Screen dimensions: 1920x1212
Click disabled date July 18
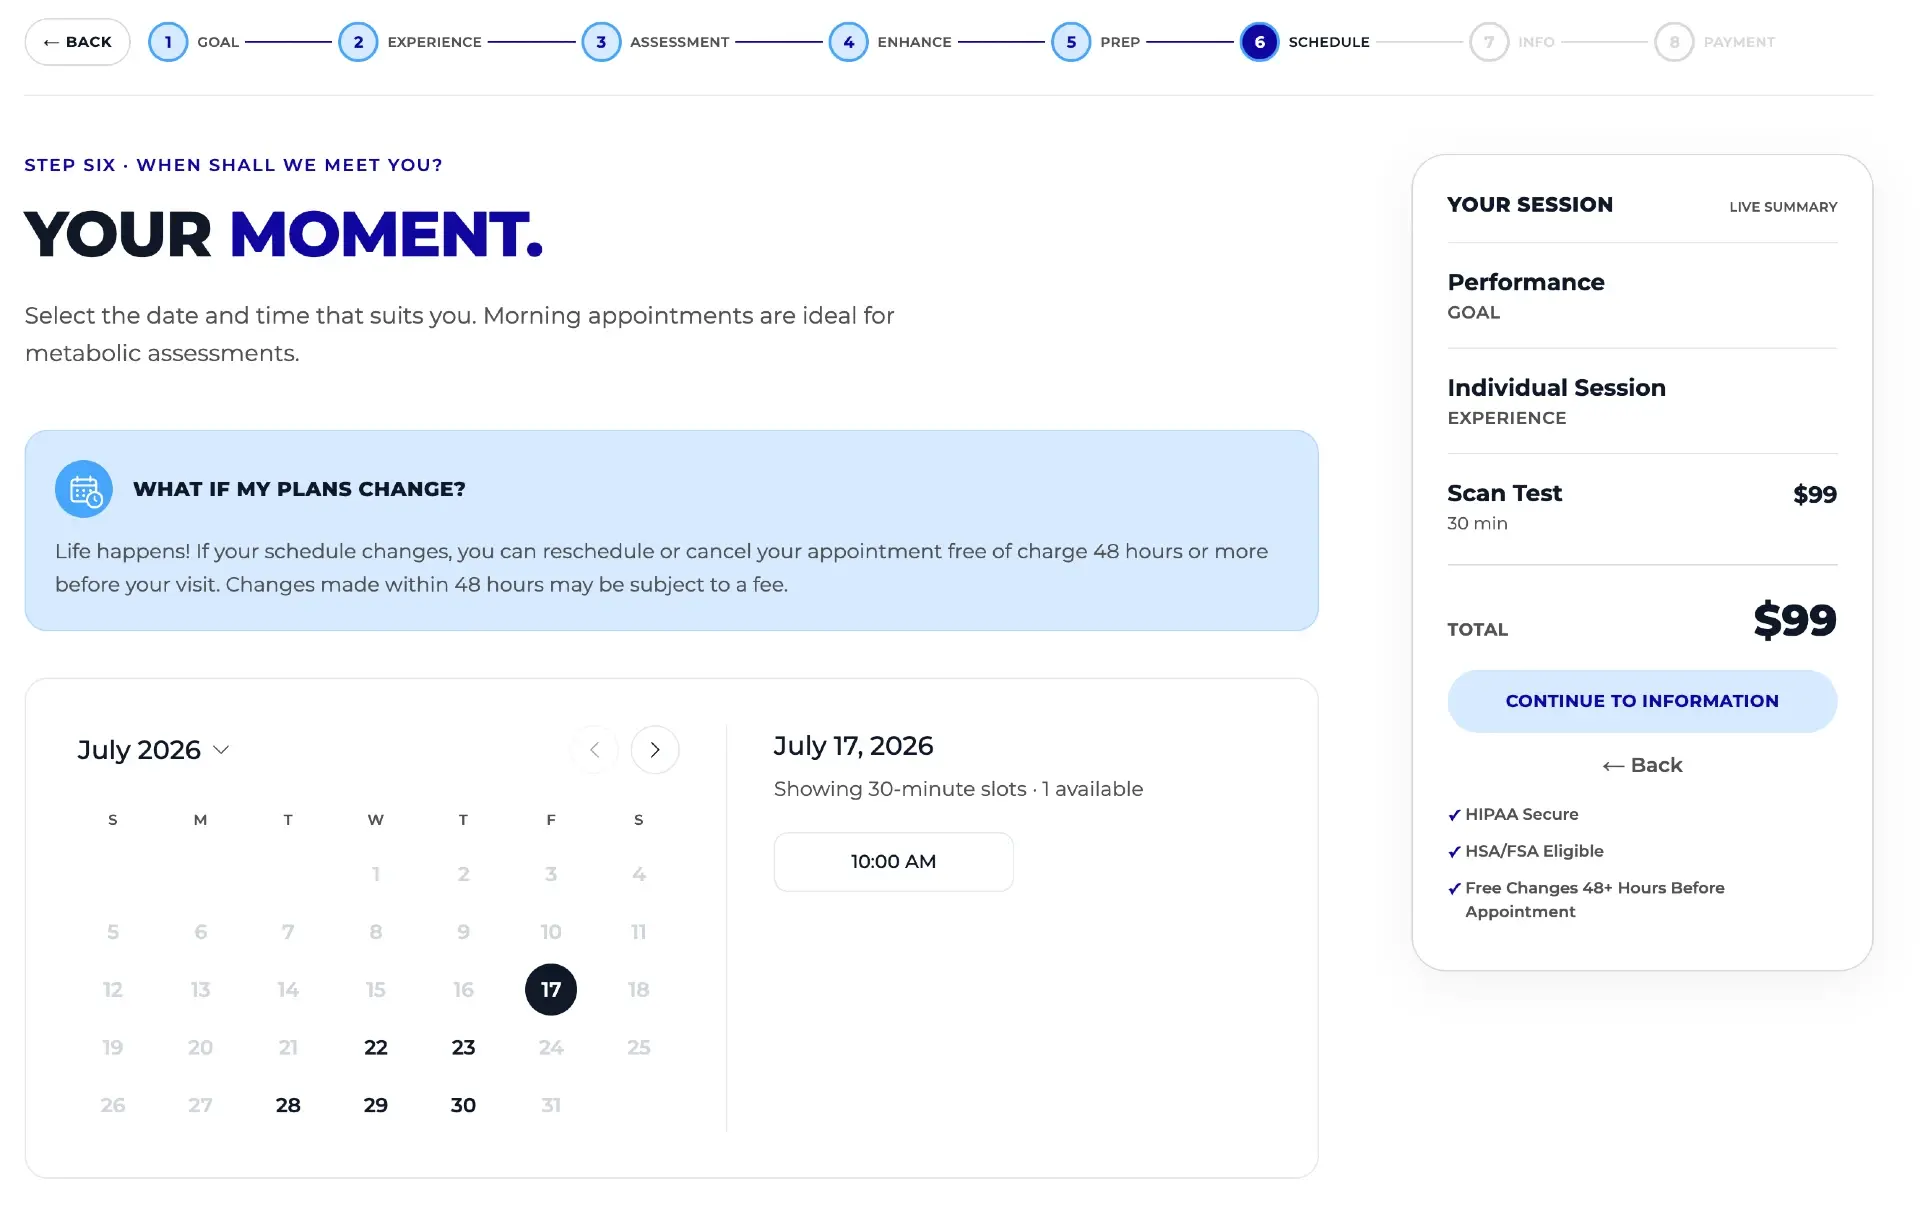639,990
